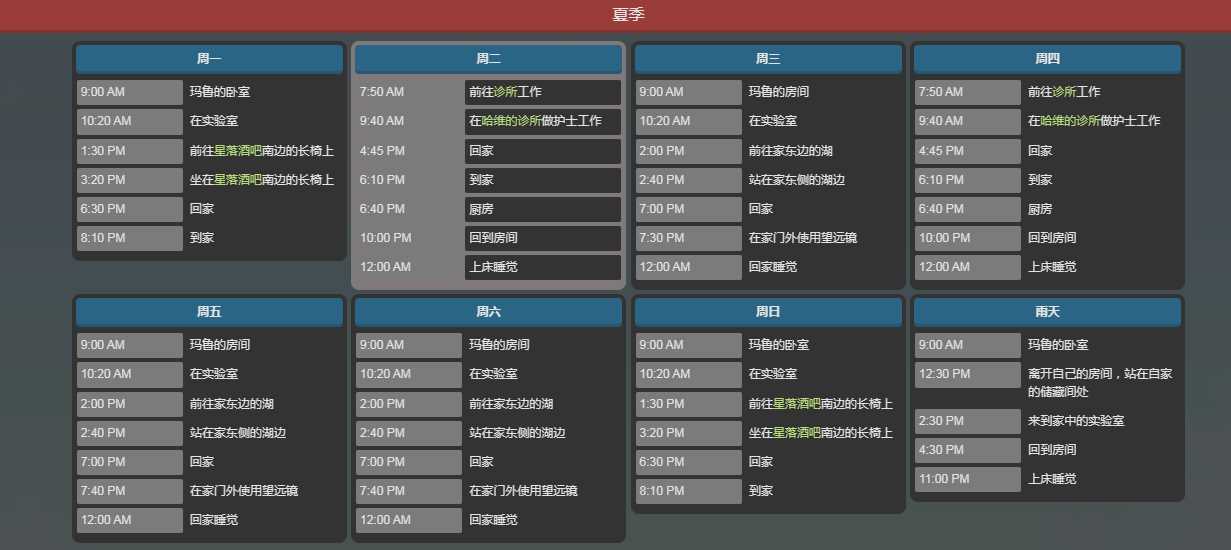Select the 周日 schedule header
Image resolution: width=1231 pixels, height=550 pixels.
point(768,312)
